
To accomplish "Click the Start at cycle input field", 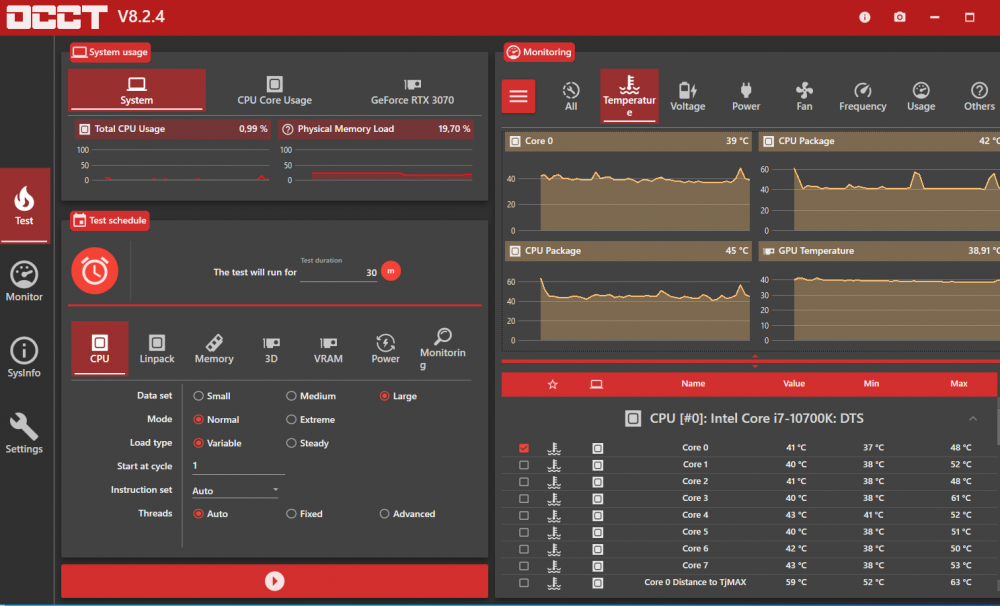I will click(x=237, y=466).
